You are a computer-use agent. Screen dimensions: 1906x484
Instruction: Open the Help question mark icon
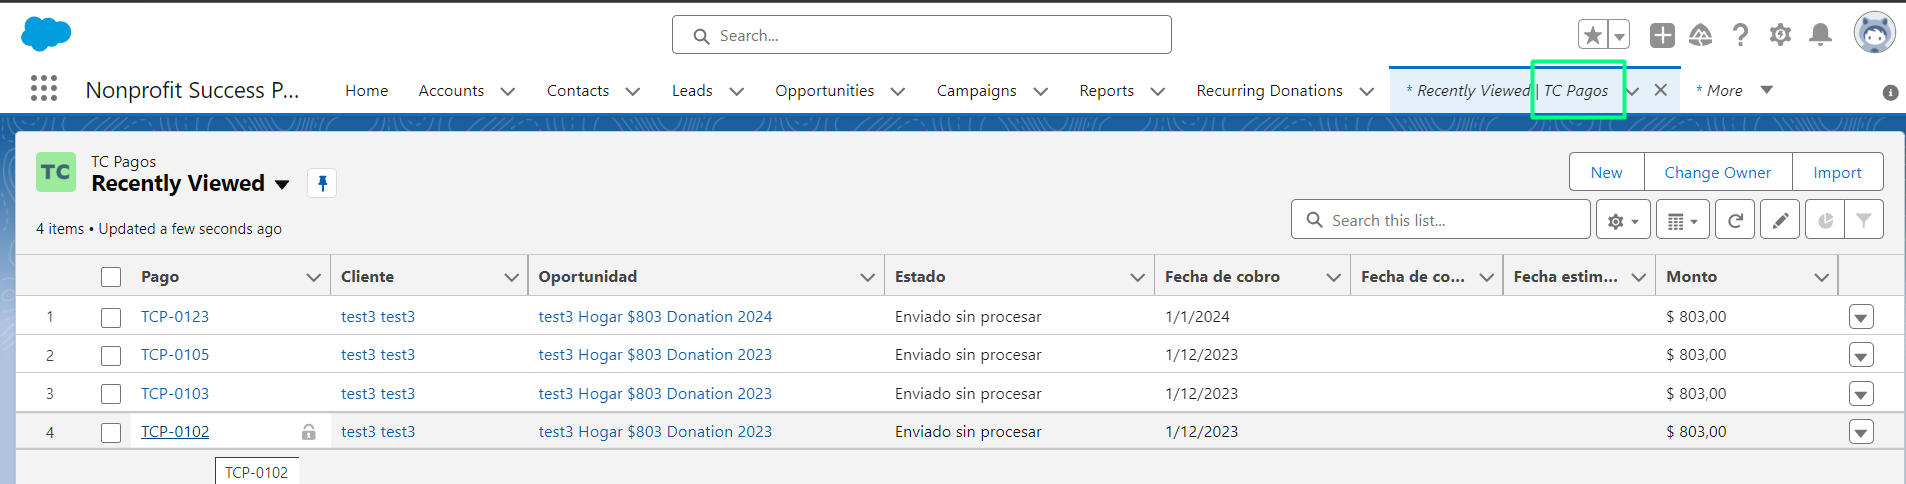[1741, 35]
